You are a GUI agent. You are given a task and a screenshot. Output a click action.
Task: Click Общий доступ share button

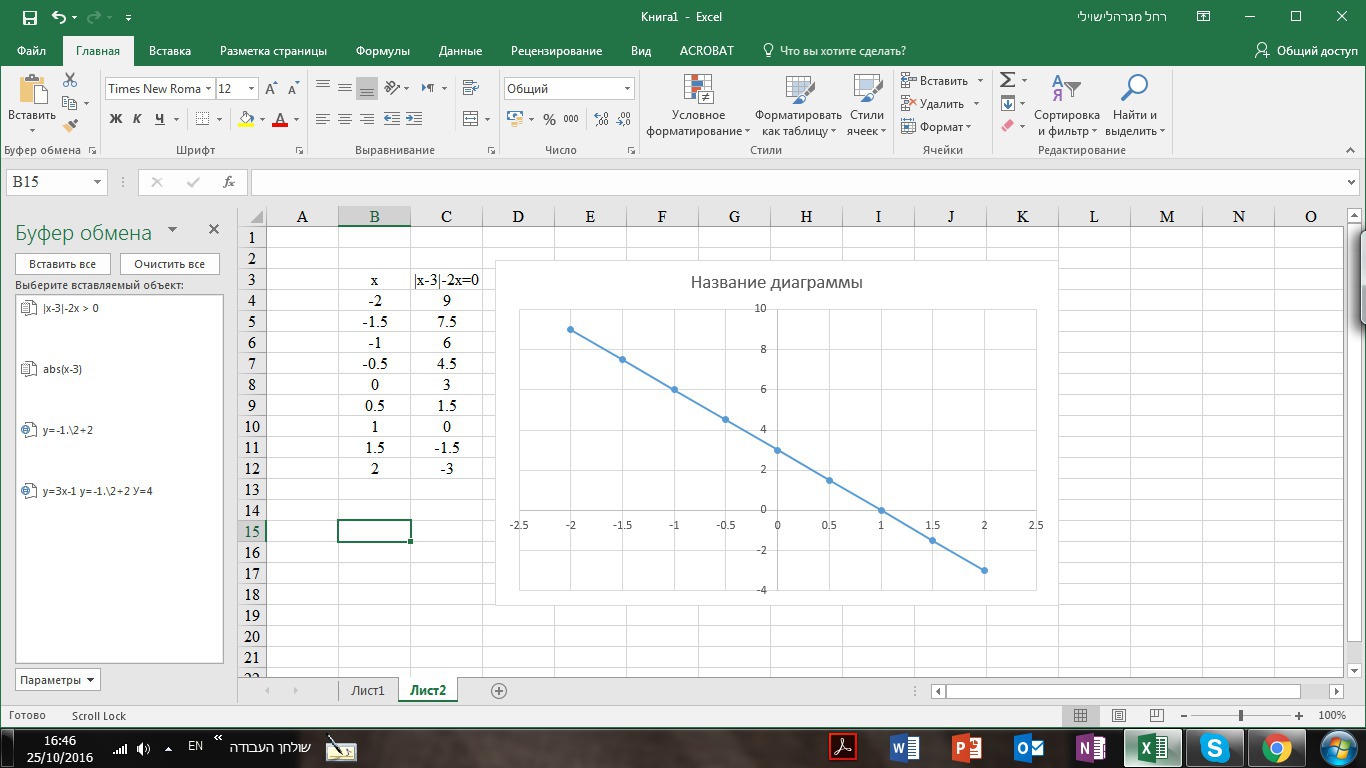1306,50
